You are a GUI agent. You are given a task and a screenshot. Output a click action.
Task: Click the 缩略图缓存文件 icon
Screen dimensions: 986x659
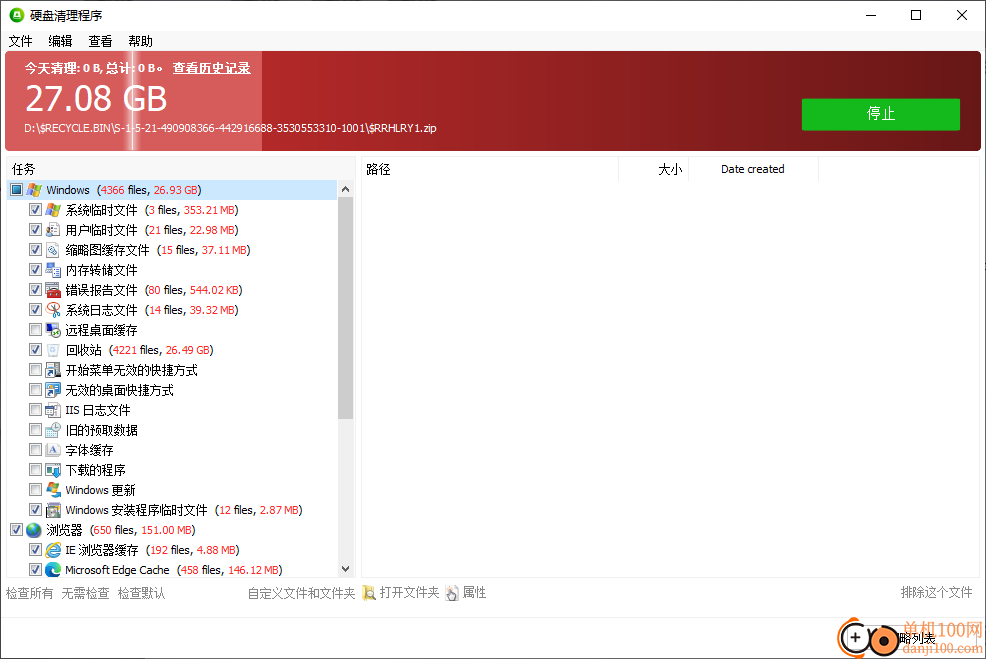pos(53,250)
